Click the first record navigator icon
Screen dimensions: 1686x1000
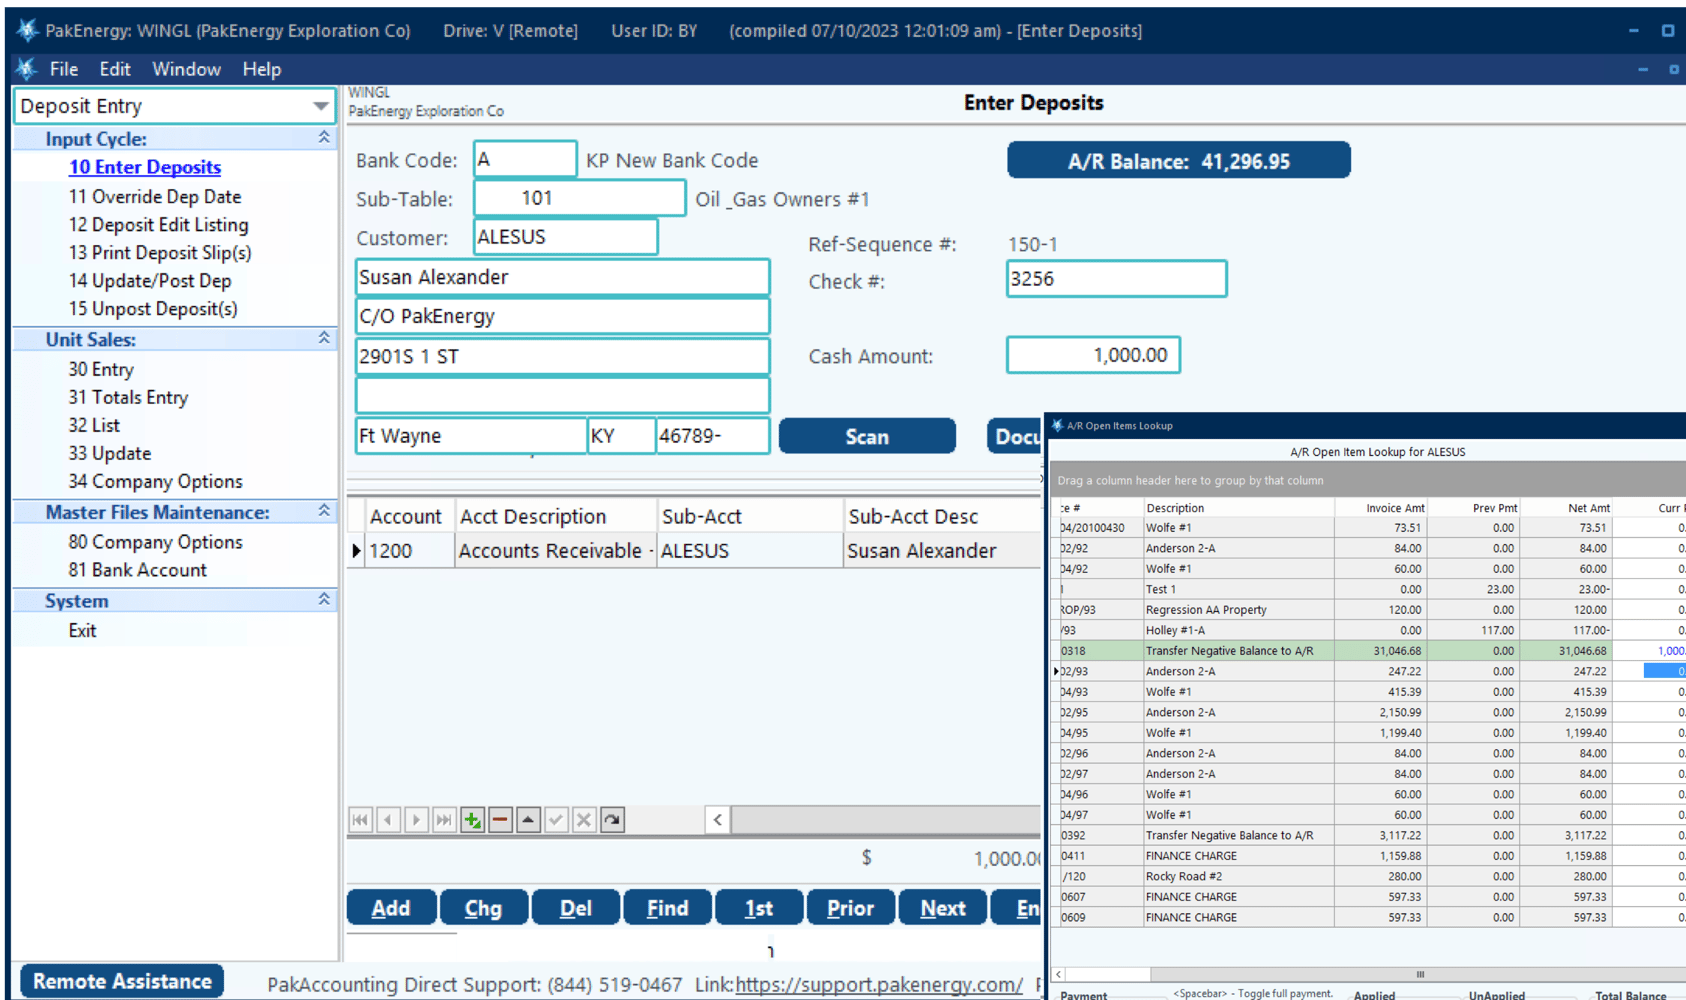point(360,819)
